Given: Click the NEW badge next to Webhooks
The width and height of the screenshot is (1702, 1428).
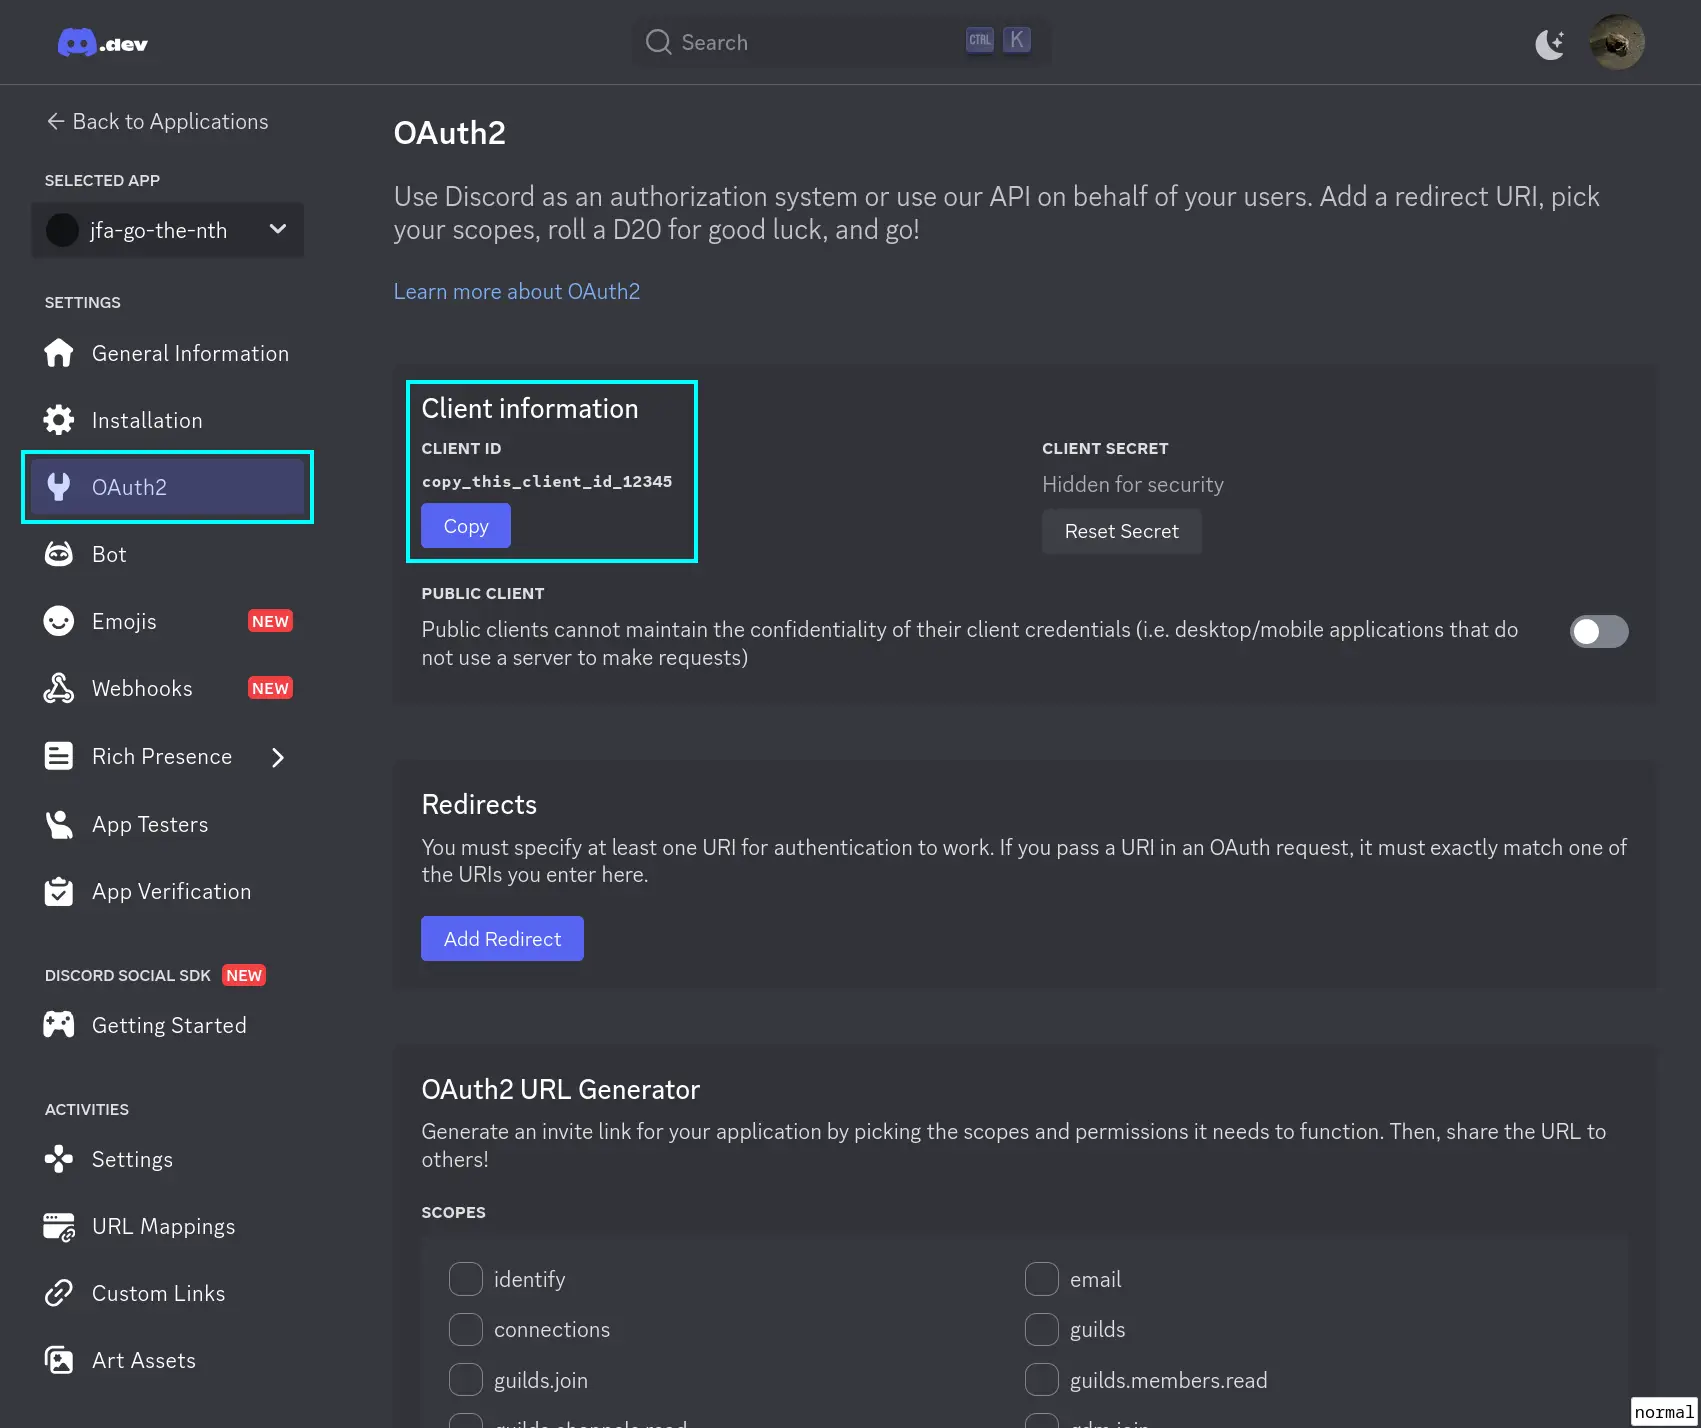Looking at the screenshot, I should 270,688.
